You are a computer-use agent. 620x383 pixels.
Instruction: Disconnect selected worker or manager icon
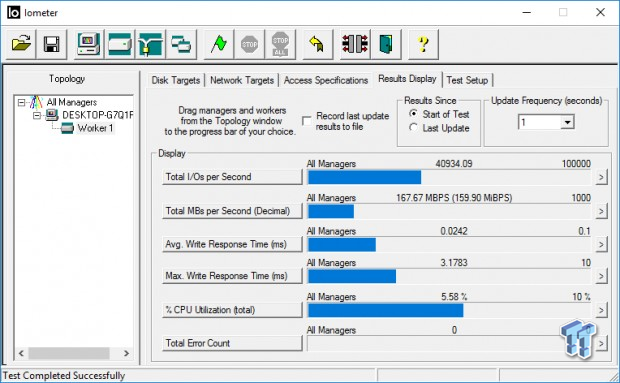coord(355,44)
